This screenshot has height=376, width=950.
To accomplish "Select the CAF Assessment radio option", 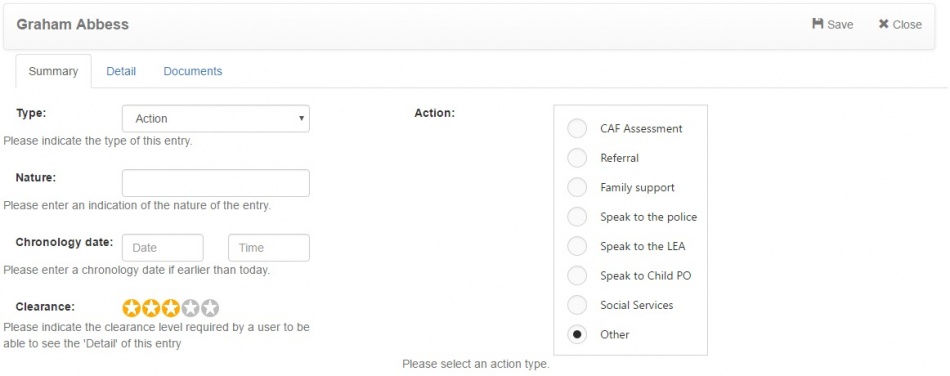I will click(x=577, y=128).
